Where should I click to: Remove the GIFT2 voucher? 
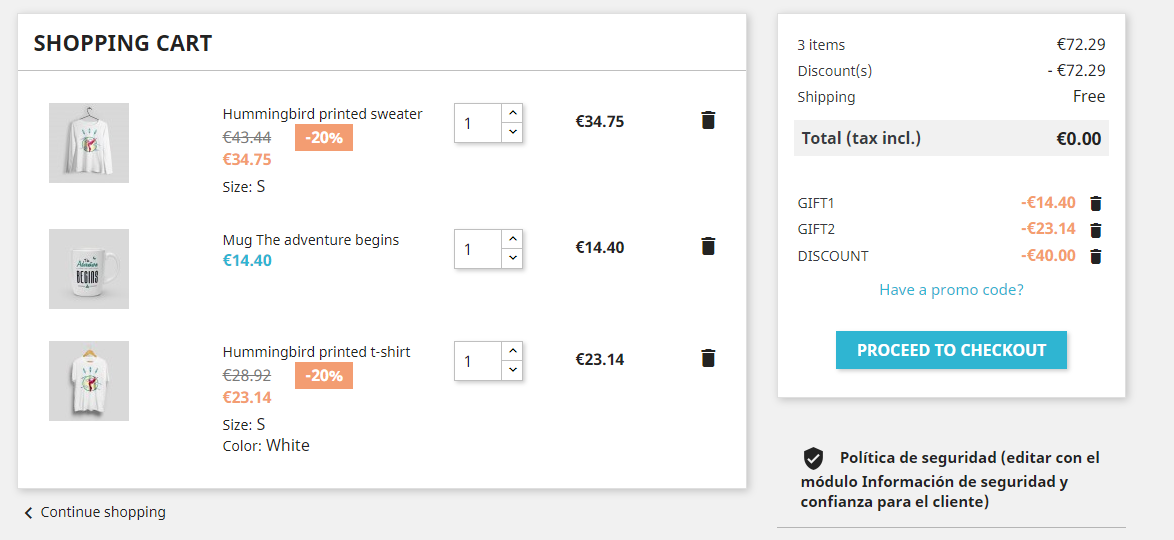coord(1095,230)
